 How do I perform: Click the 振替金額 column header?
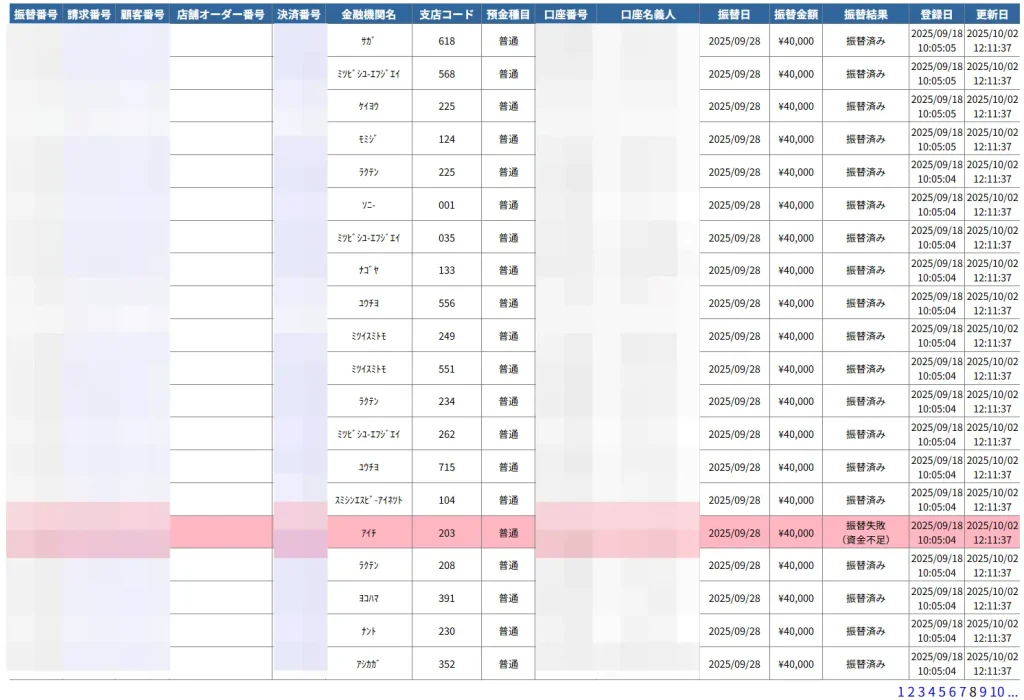(796, 15)
